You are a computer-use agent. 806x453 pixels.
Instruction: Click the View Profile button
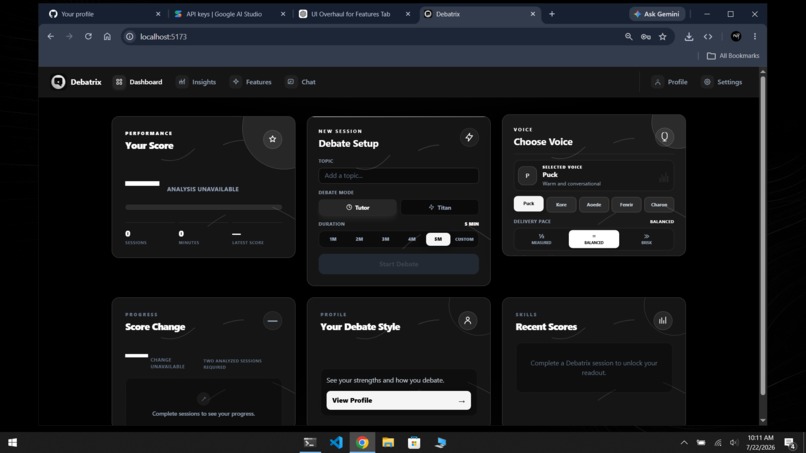point(398,400)
